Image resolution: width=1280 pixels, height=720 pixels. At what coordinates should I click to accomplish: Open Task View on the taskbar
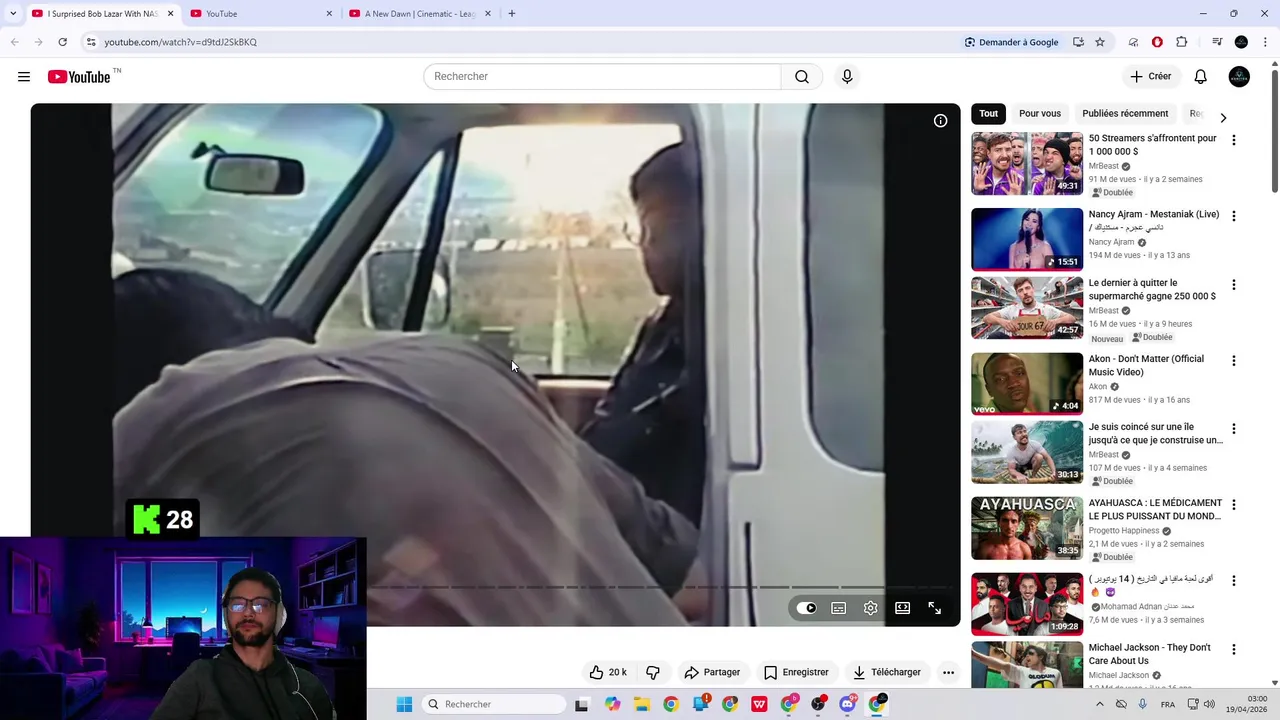point(582,704)
